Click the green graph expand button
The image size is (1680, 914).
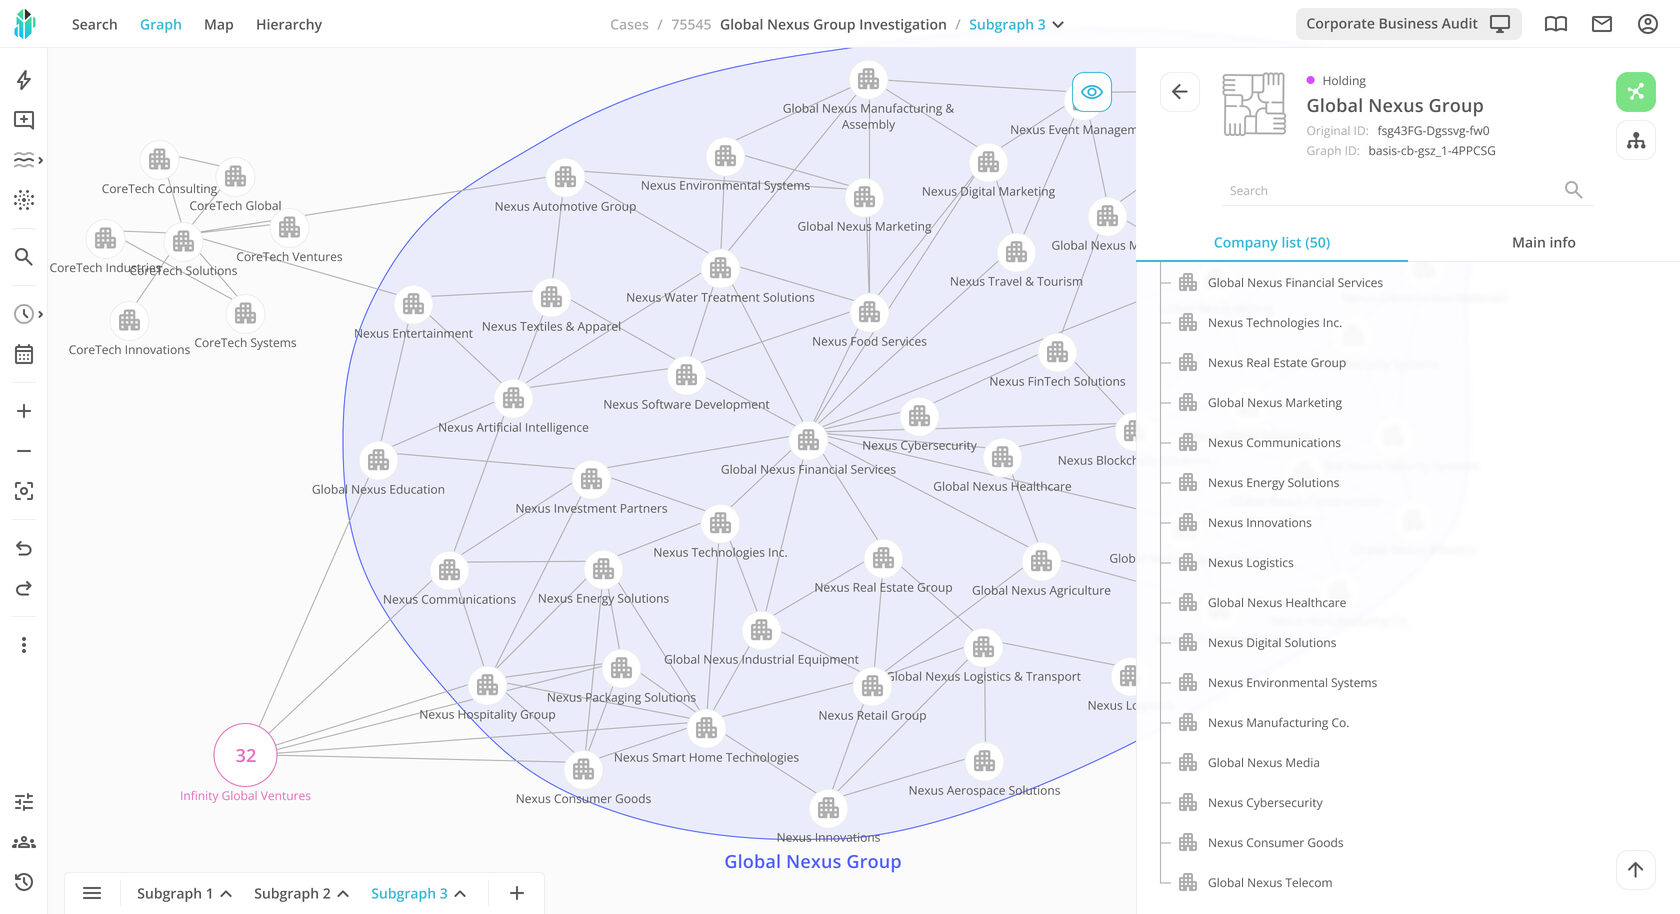pyautogui.click(x=1635, y=92)
